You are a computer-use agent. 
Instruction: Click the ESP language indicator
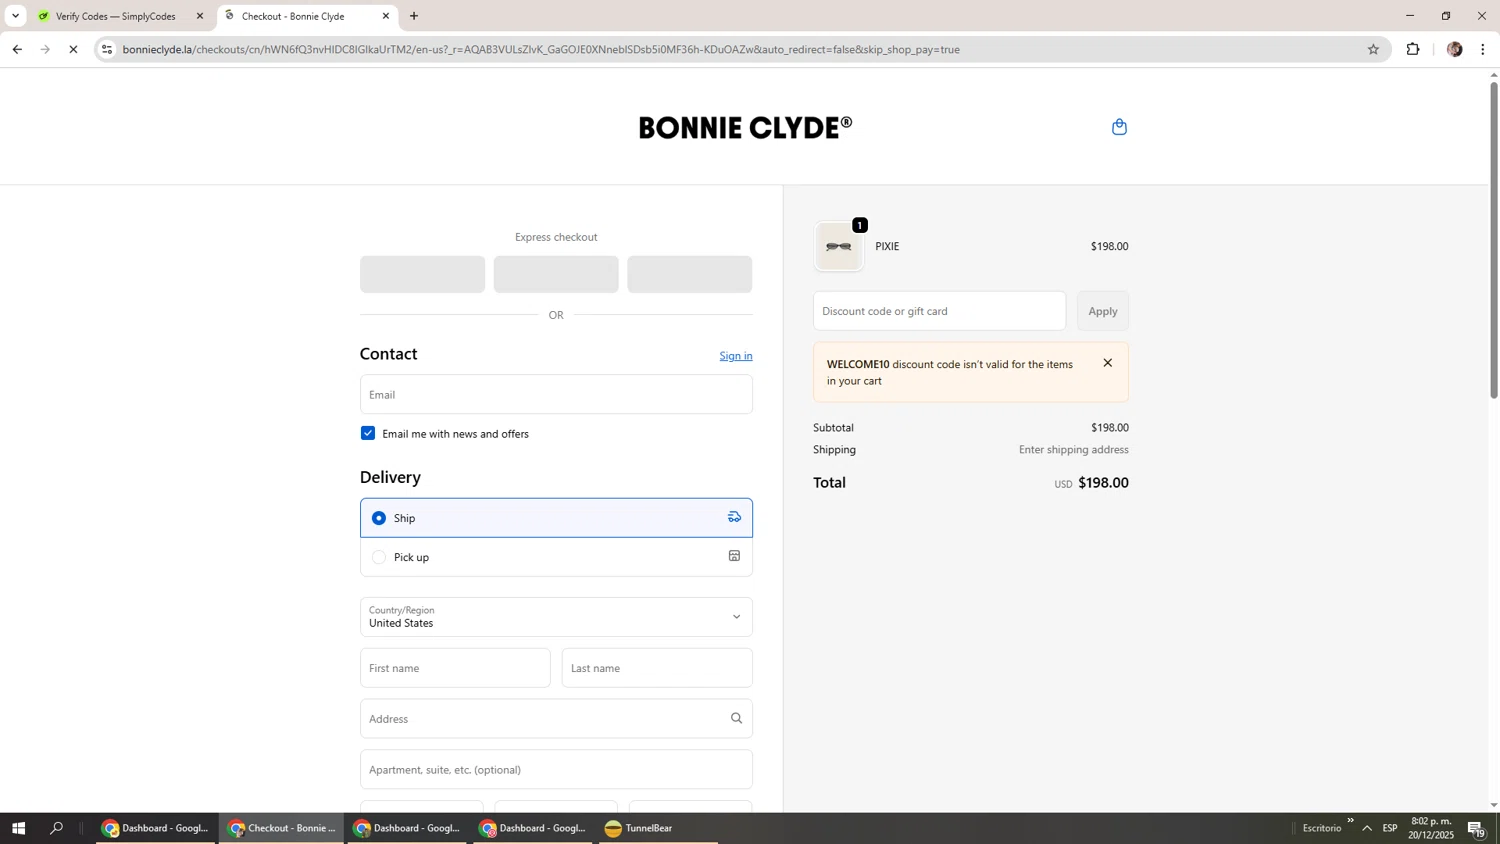pyautogui.click(x=1390, y=828)
